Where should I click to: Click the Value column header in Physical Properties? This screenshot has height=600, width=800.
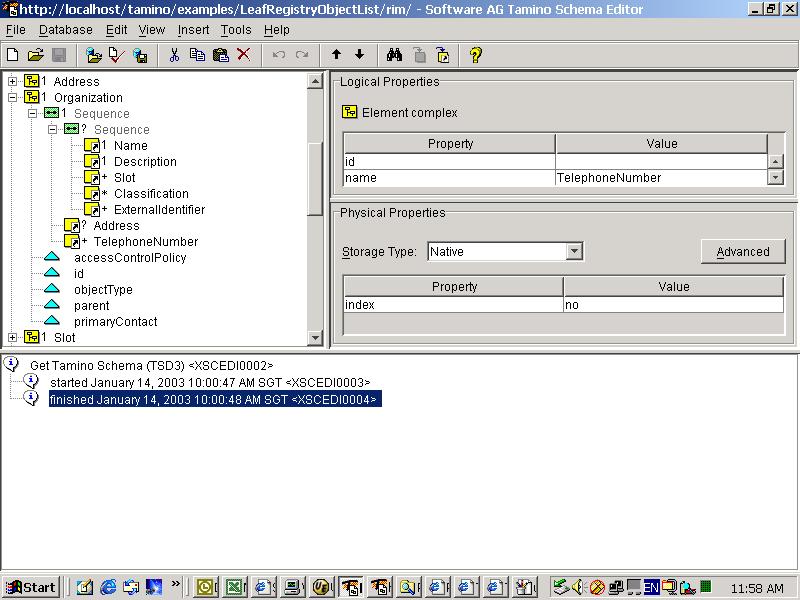tap(673, 286)
